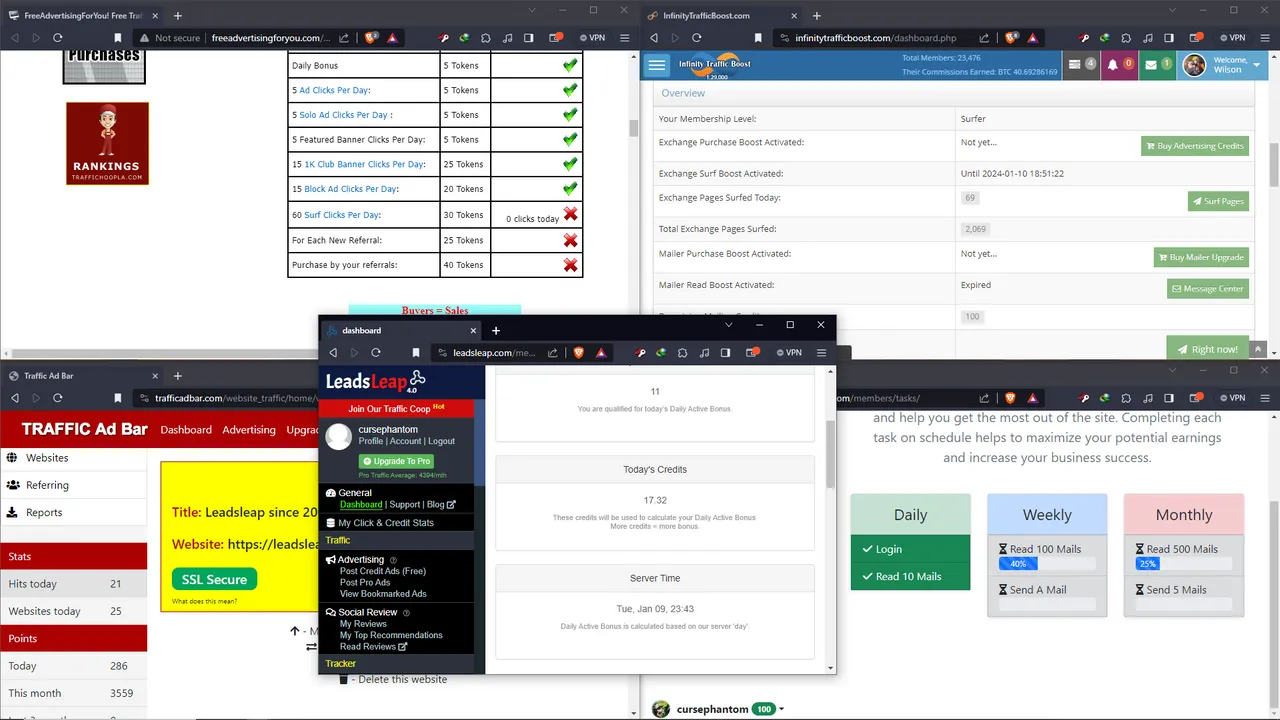Reload the LeadsLeap dashboard page
Image resolution: width=1280 pixels, height=720 pixels.
tap(376, 352)
